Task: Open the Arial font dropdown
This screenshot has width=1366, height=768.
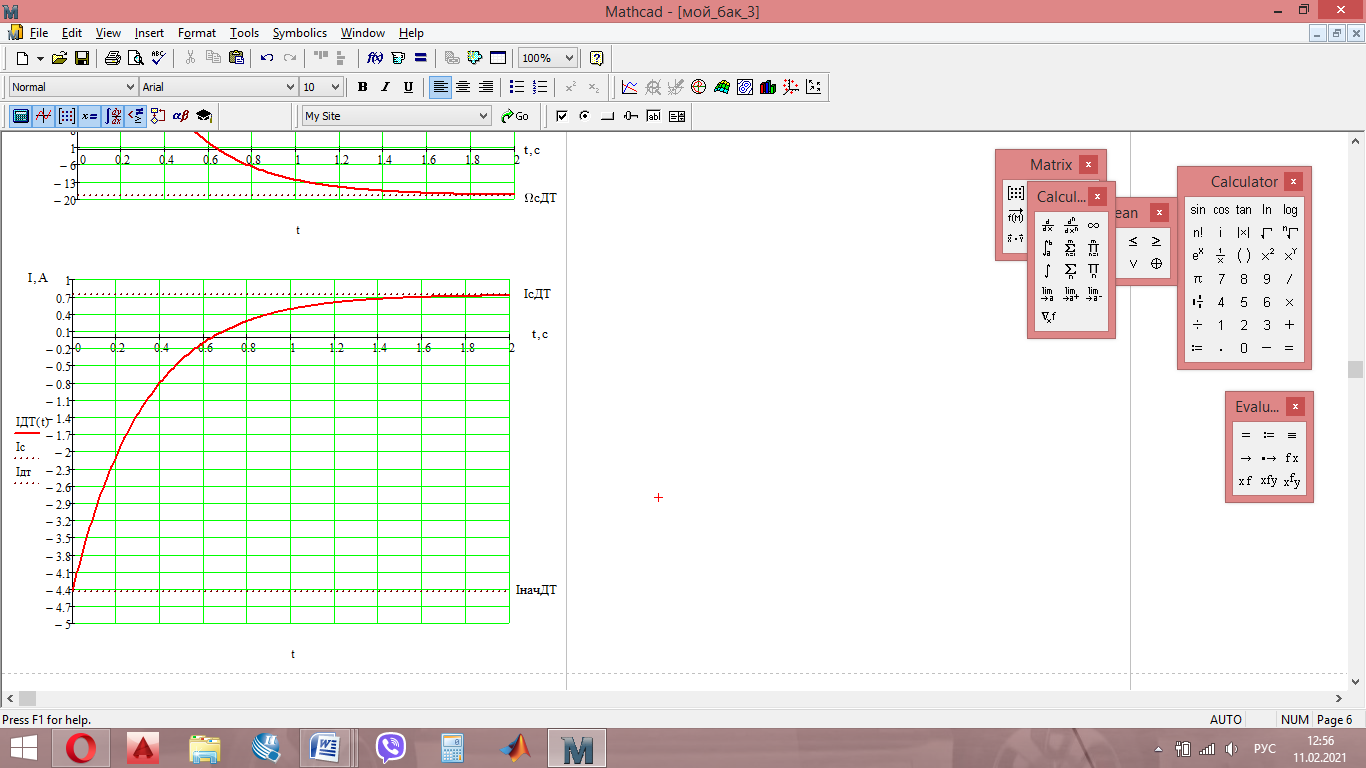Action: 290,87
